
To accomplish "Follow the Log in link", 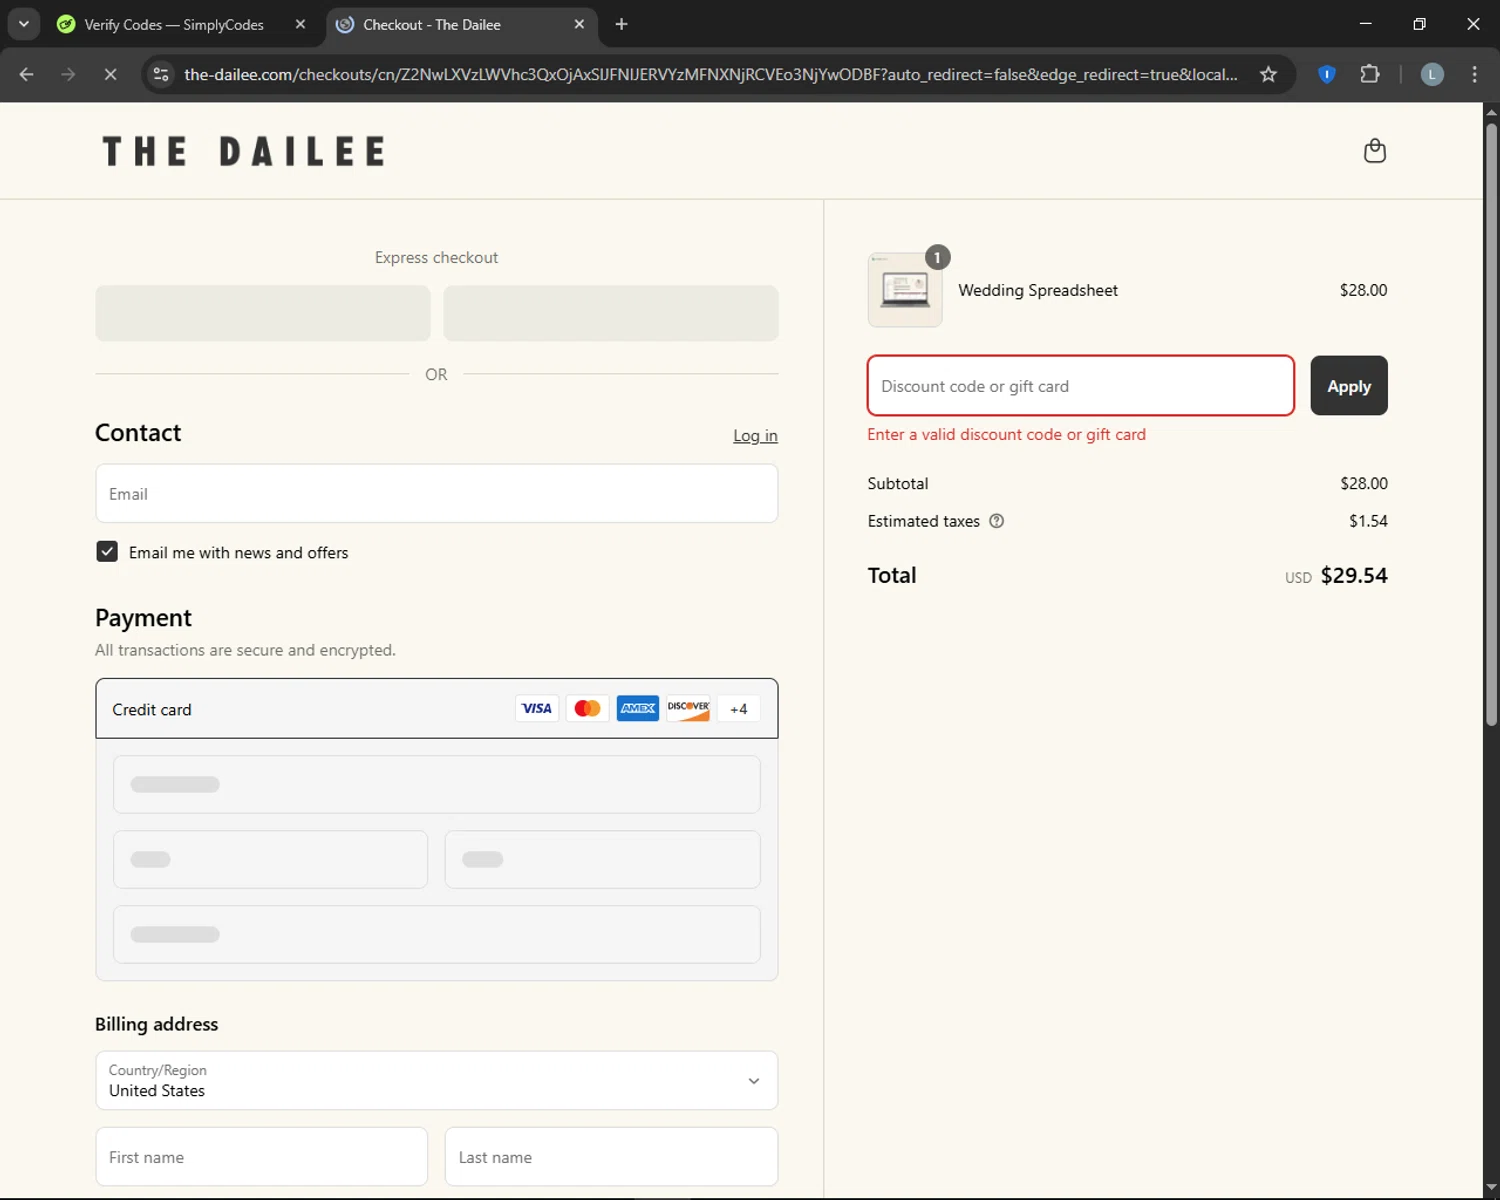I will (755, 435).
